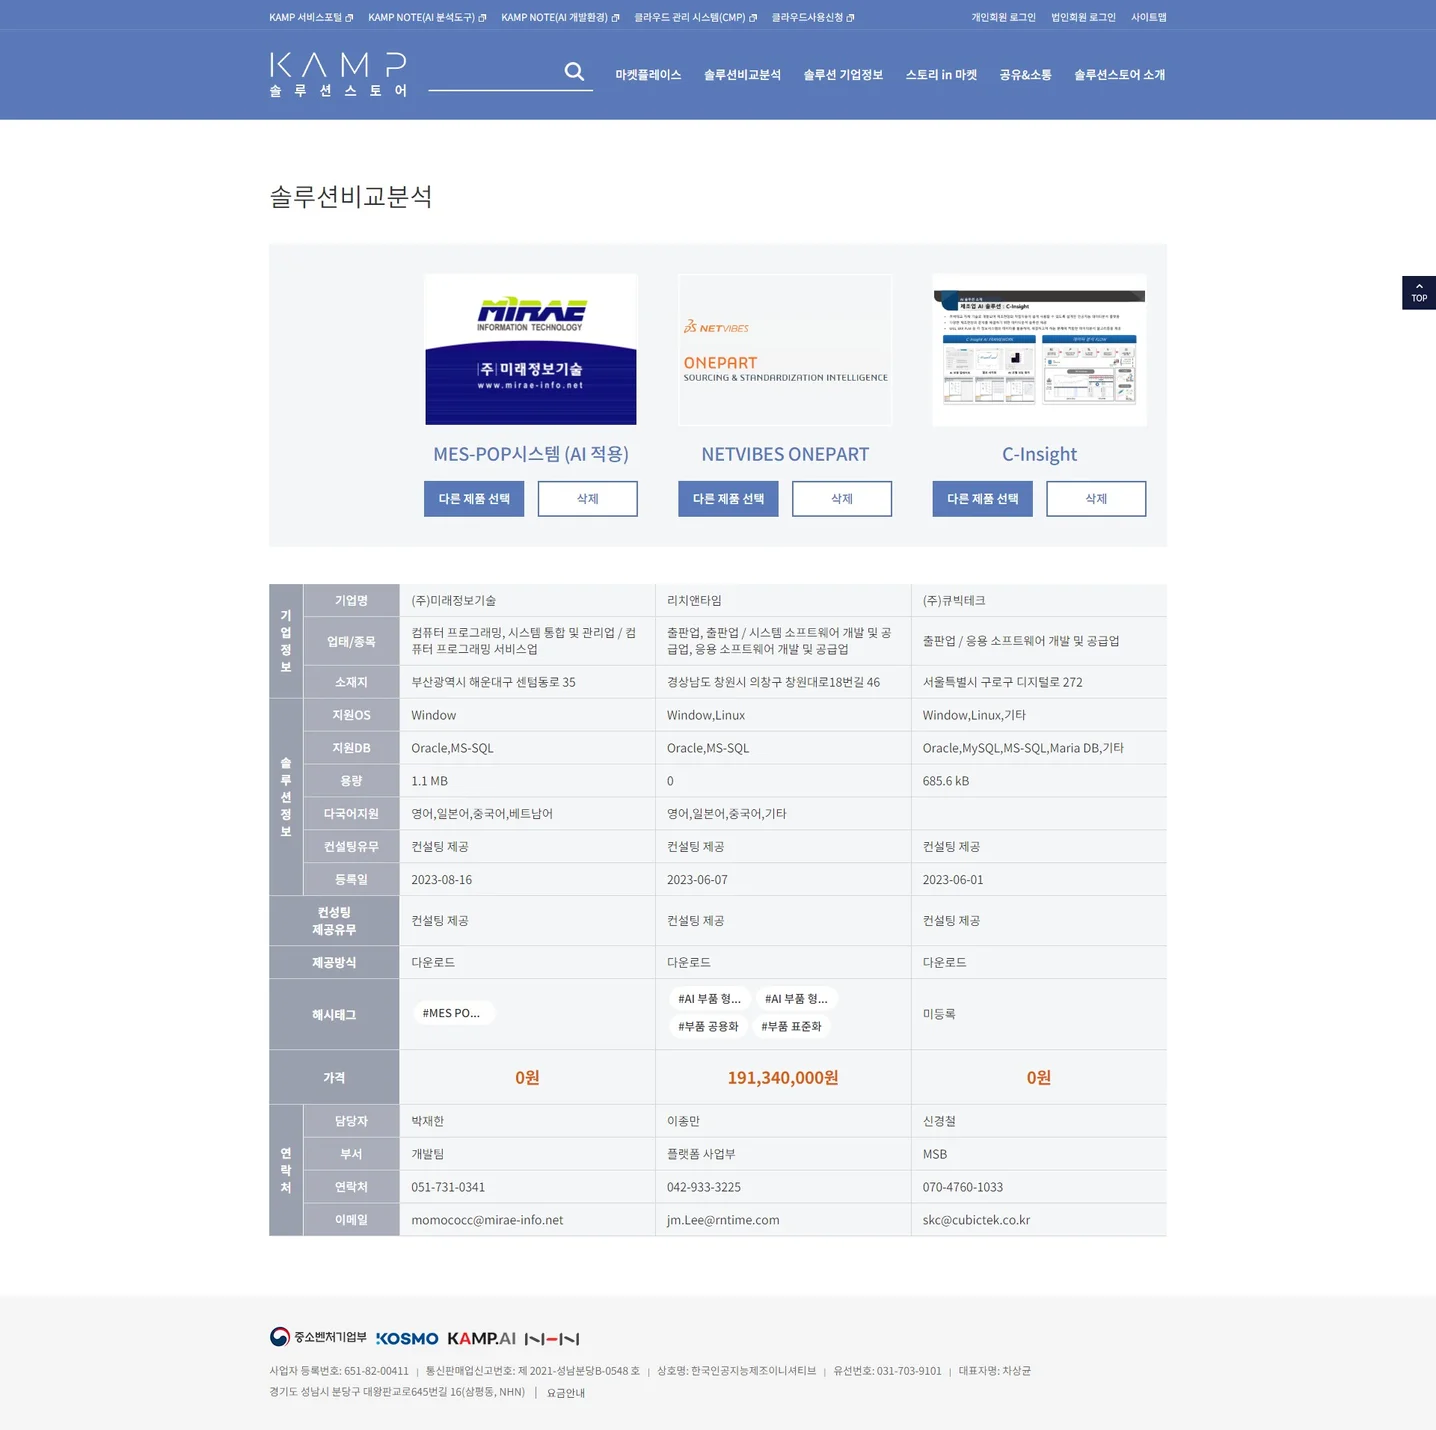The width and height of the screenshot is (1436, 1430).
Task: Click the search magnifier icon
Action: click(x=574, y=72)
